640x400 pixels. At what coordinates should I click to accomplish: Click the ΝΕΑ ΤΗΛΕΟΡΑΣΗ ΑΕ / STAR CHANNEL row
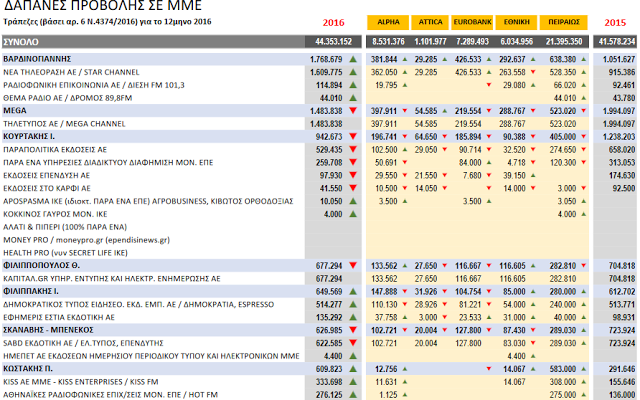point(71,72)
